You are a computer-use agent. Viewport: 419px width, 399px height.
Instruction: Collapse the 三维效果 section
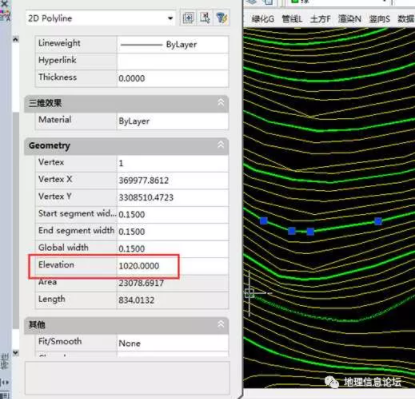pyautogui.click(x=221, y=102)
